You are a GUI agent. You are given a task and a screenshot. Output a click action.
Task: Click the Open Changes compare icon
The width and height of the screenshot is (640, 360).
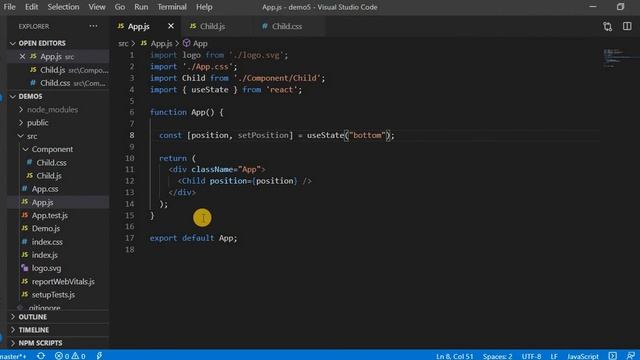[x=607, y=27]
